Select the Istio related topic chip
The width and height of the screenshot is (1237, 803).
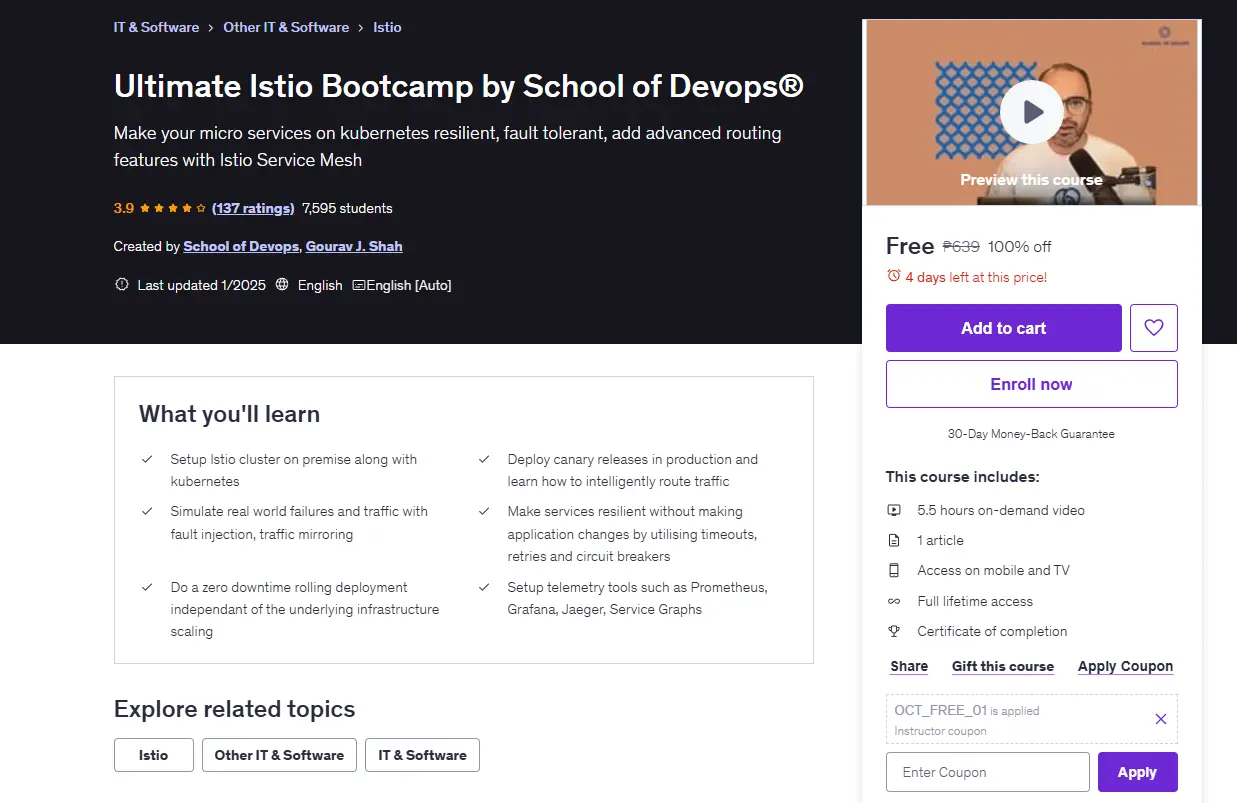(x=154, y=755)
